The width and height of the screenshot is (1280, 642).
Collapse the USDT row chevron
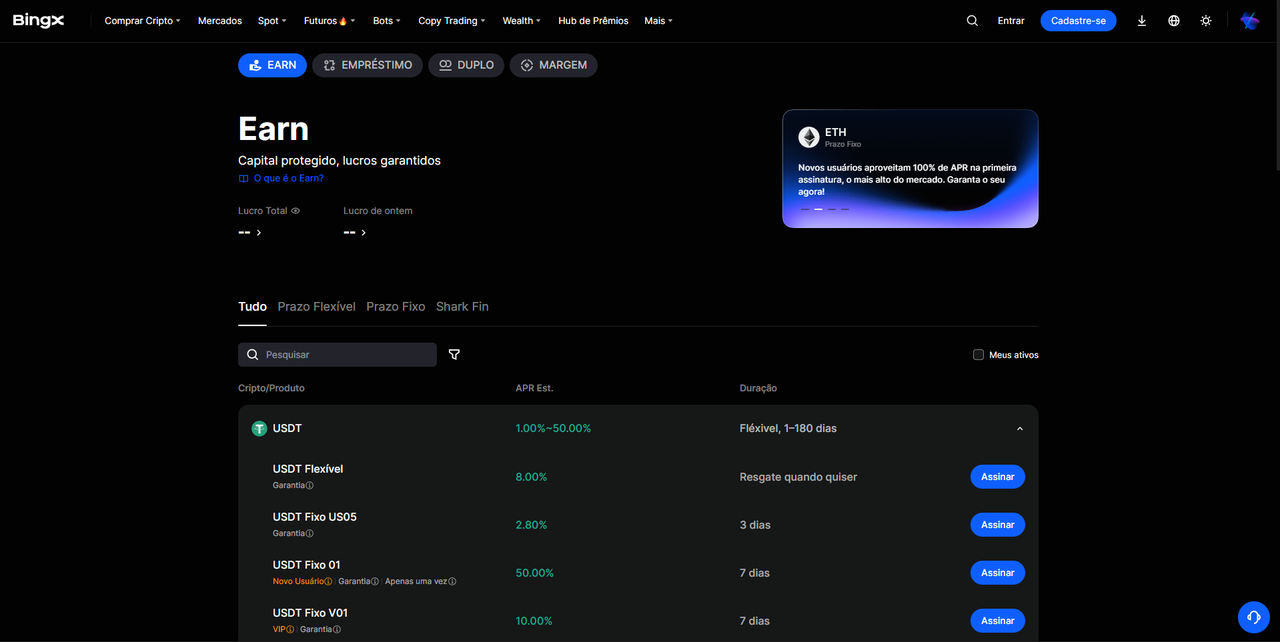point(1020,428)
